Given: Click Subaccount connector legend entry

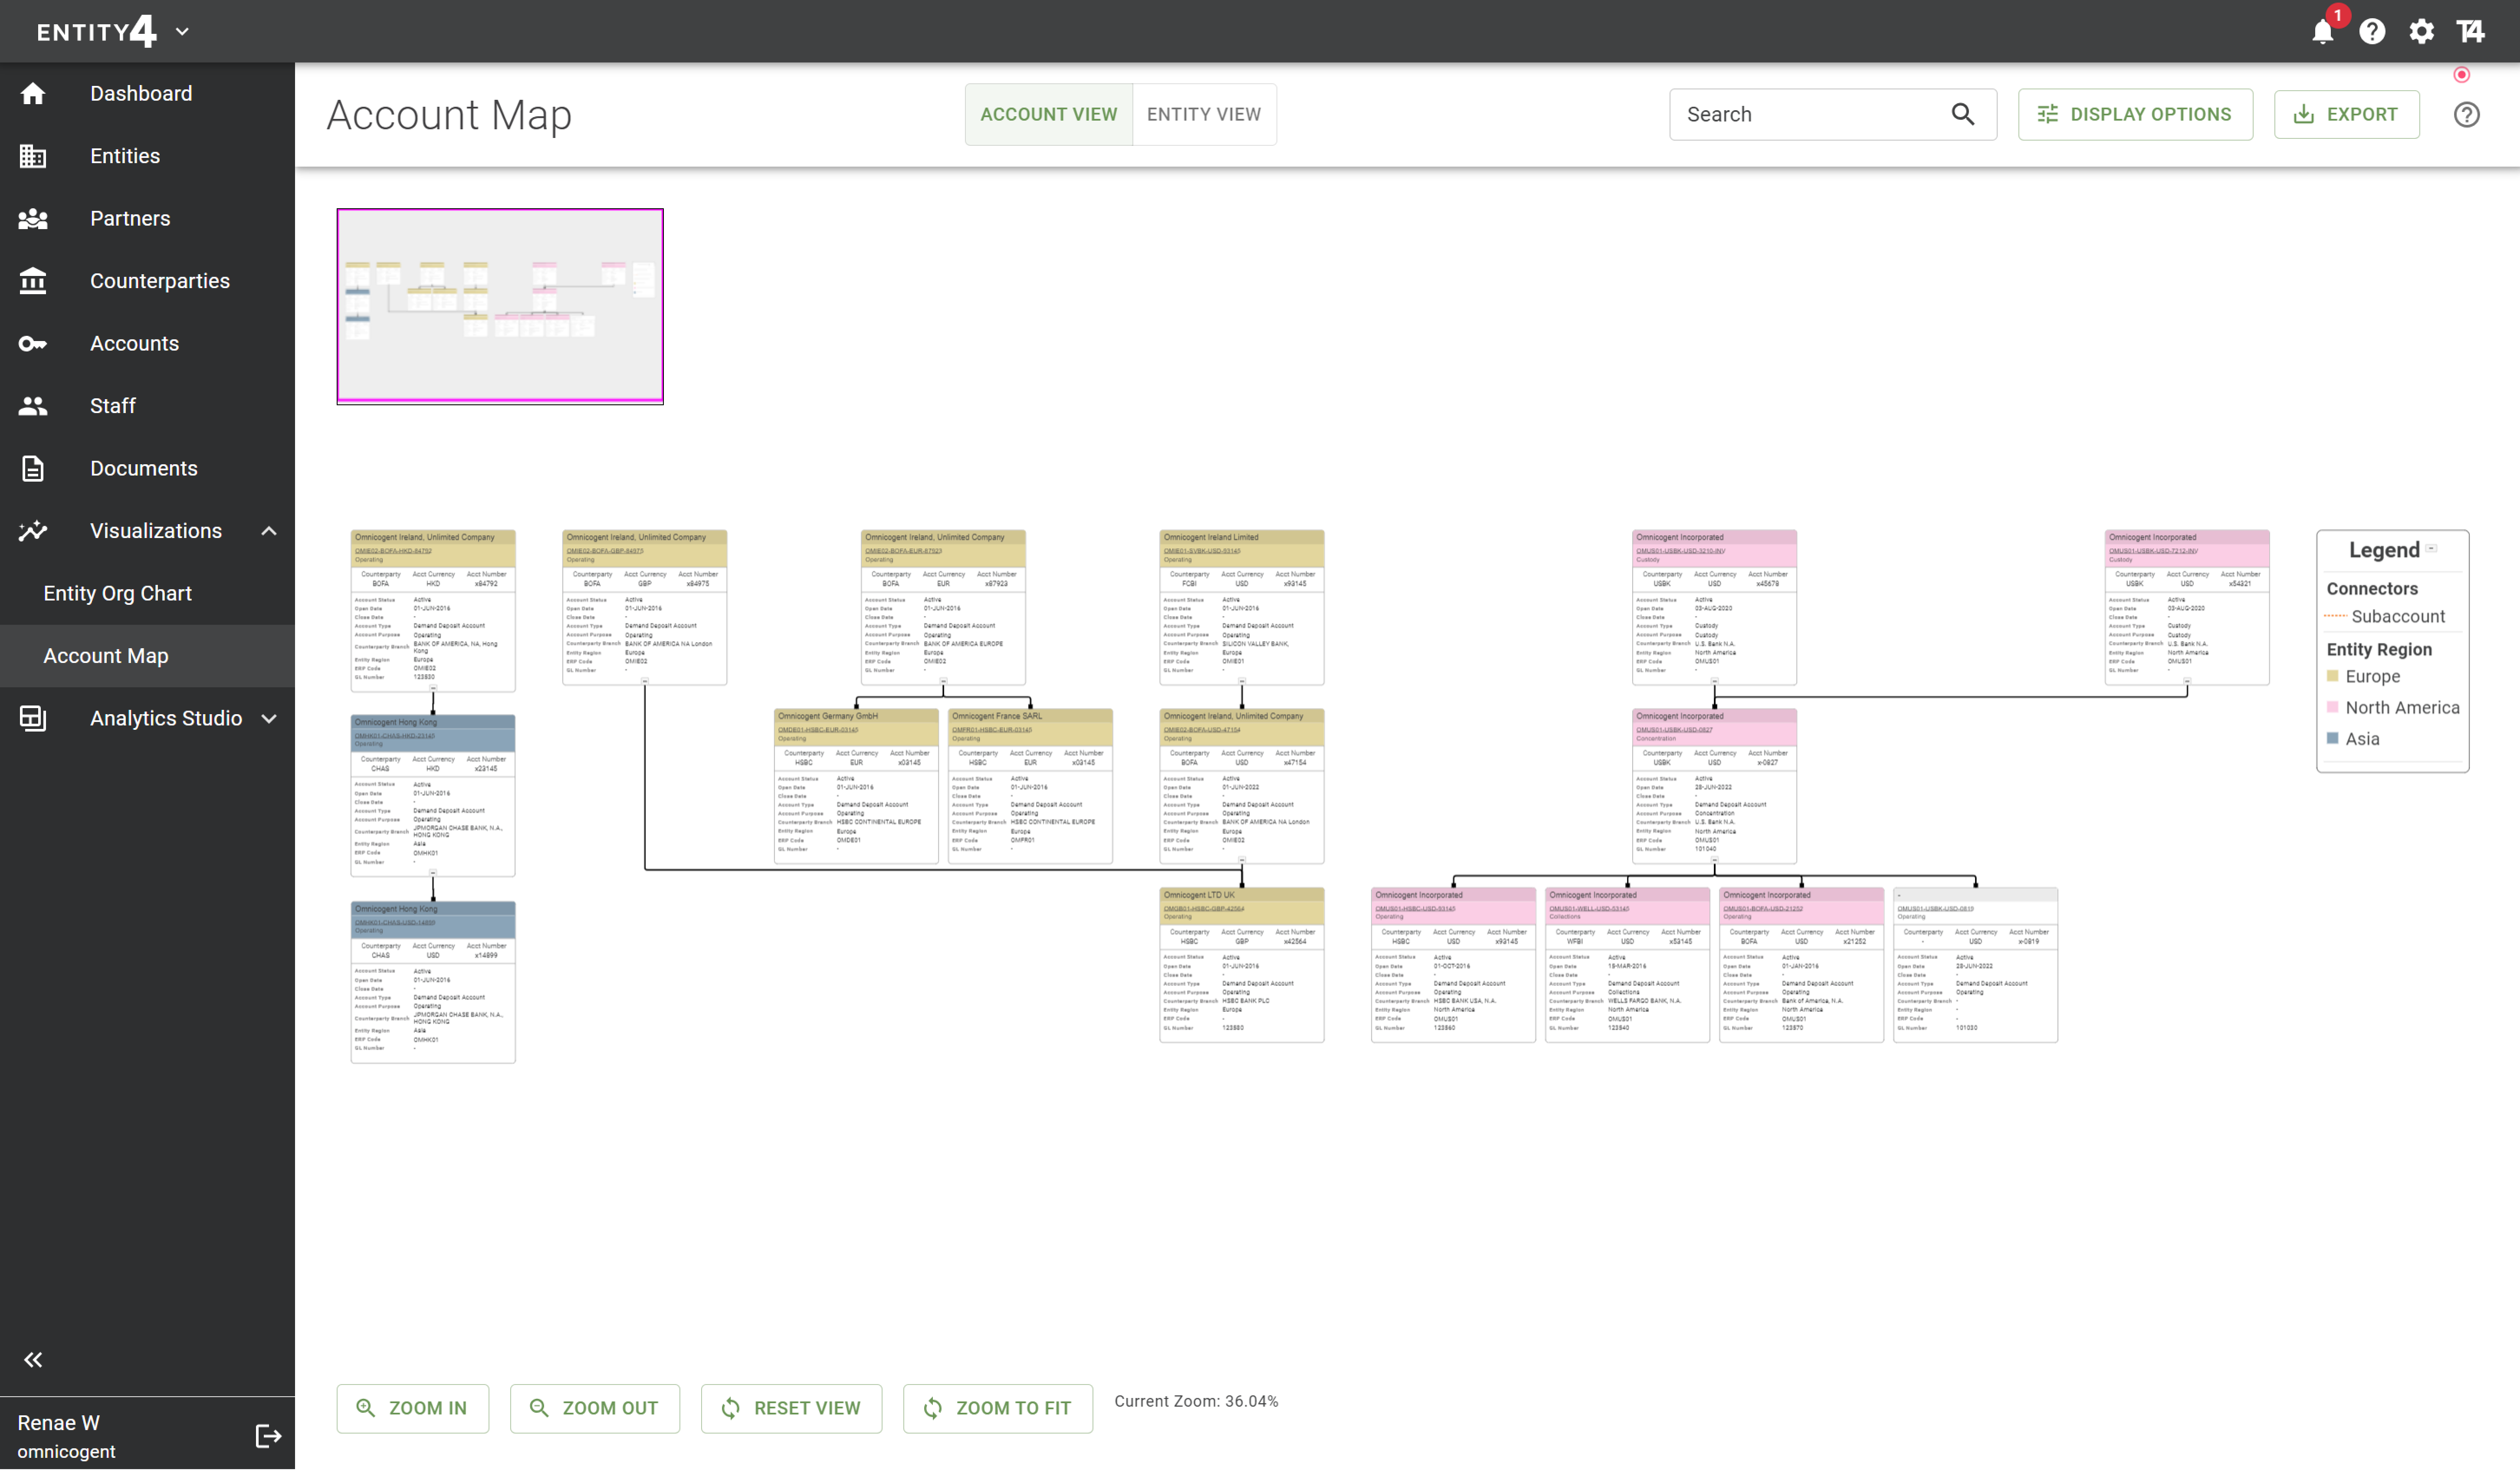Looking at the screenshot, I should pyautogui.click(x=2386, y=617).
